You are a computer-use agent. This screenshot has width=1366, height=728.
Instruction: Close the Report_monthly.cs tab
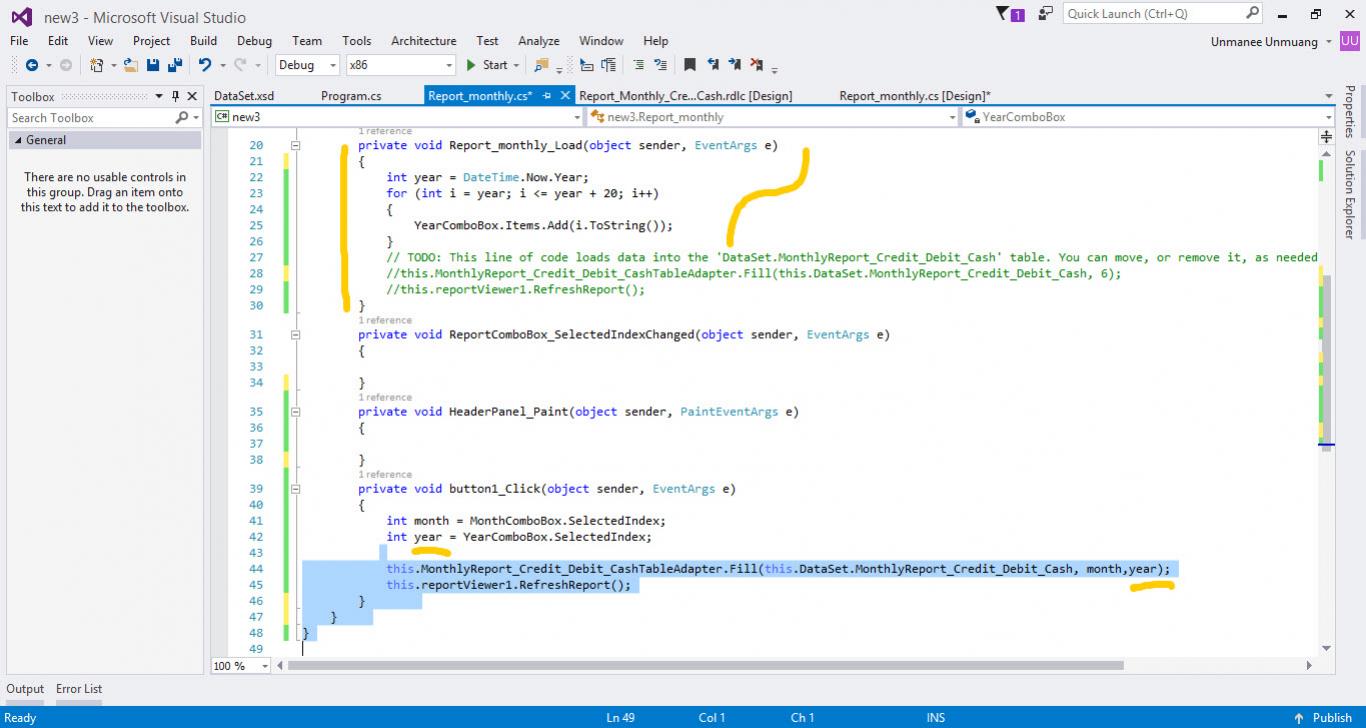pos(565,95)
